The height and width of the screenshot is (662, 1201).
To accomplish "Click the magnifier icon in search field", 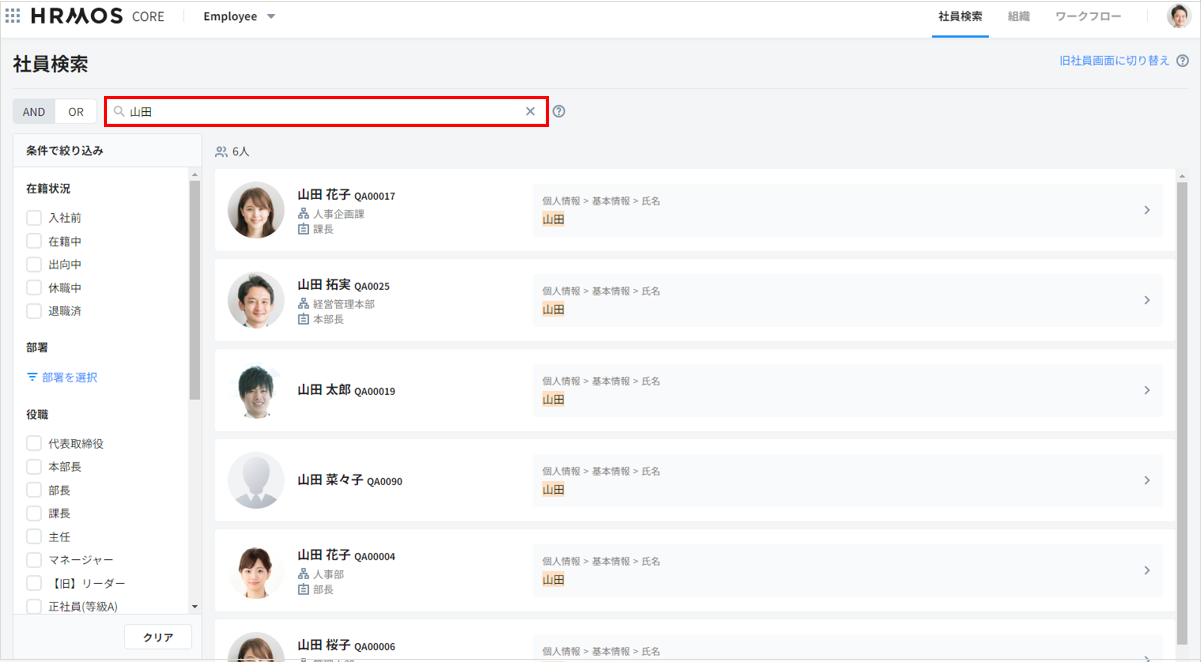I will point(119,112).
